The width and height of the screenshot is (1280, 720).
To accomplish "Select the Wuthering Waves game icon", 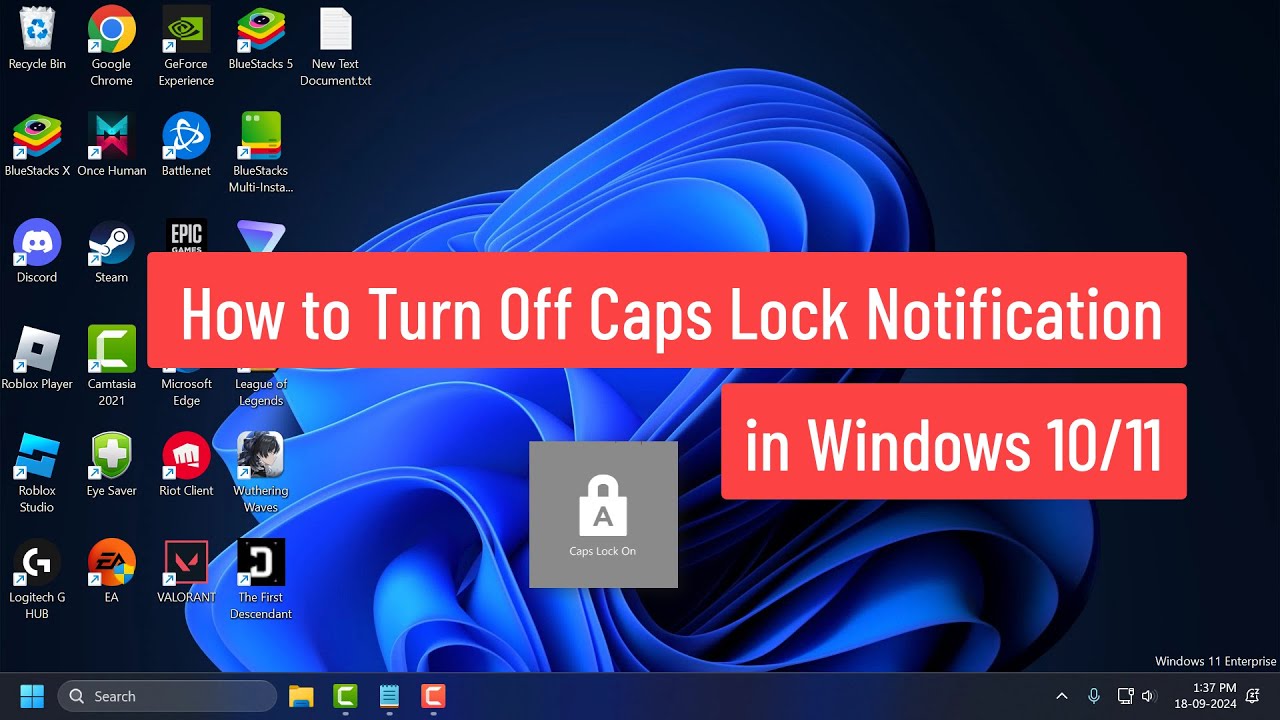I will click(261, 472).
